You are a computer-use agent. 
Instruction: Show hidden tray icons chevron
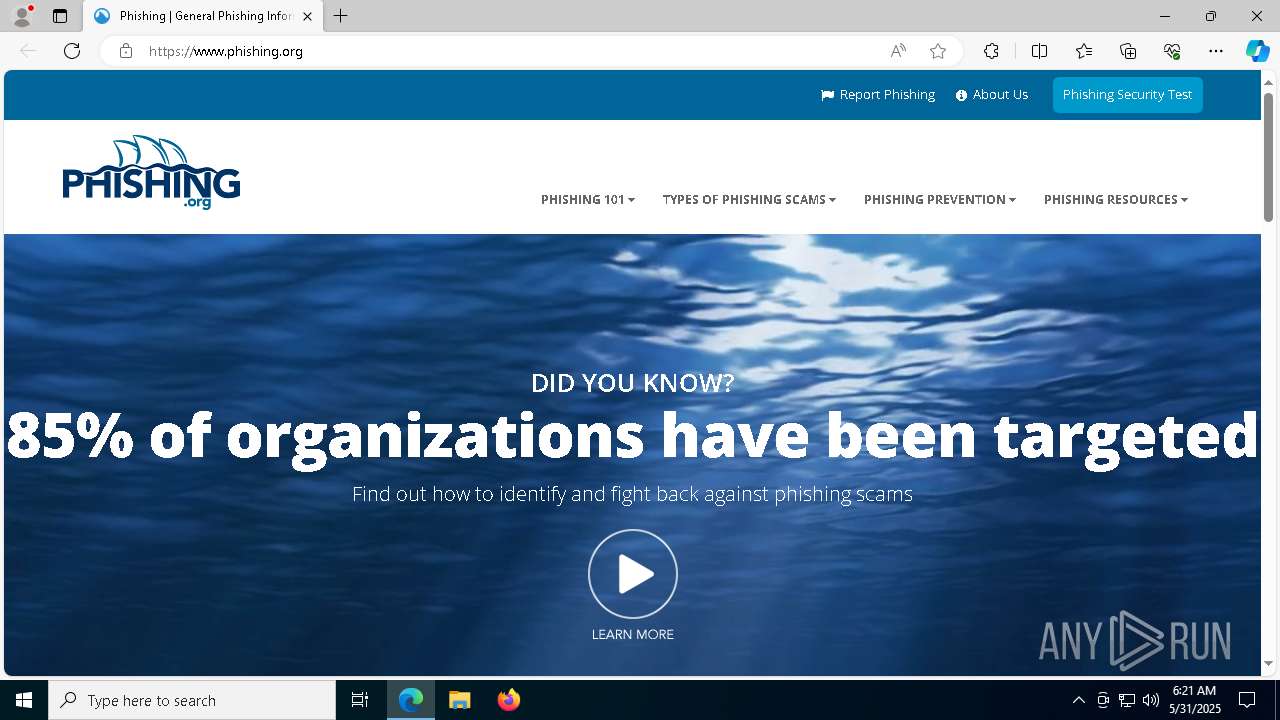(x=1078, y=700)
